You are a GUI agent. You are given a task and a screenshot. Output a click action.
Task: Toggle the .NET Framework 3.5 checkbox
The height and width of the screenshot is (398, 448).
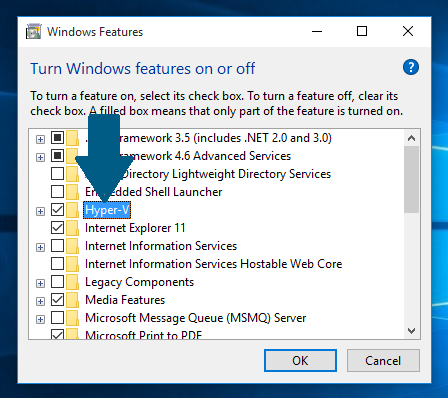click(57, 138)
